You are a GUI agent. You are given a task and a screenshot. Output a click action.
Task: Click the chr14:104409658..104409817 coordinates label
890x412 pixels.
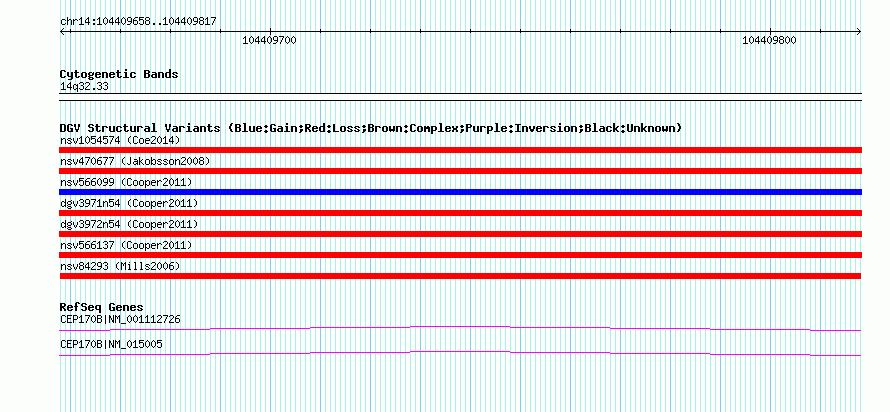(x=138, y=22)
